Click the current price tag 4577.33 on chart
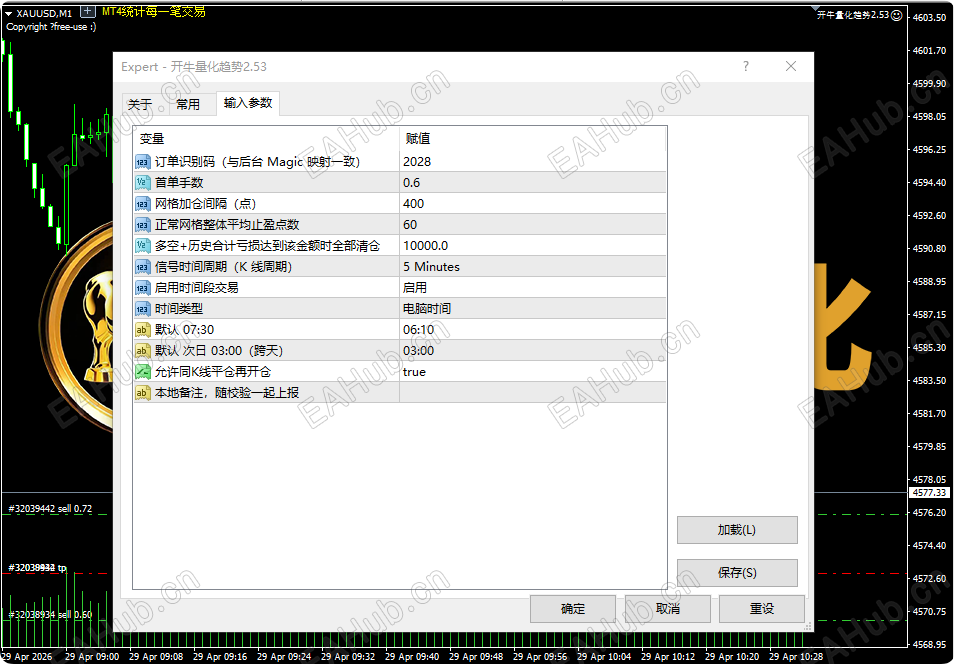Image resolution: width=955 pixels, height=664 pixels. click(x=929, y=492)
